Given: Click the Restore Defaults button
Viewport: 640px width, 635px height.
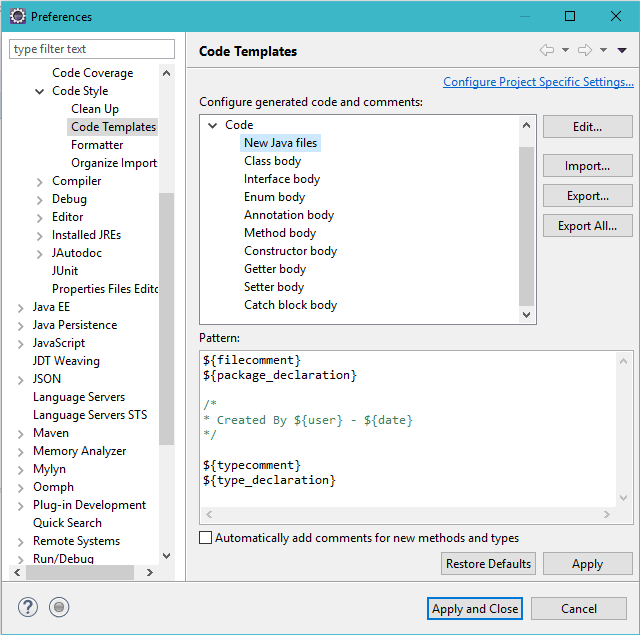Looking at the screenshot, I should 488,564.
